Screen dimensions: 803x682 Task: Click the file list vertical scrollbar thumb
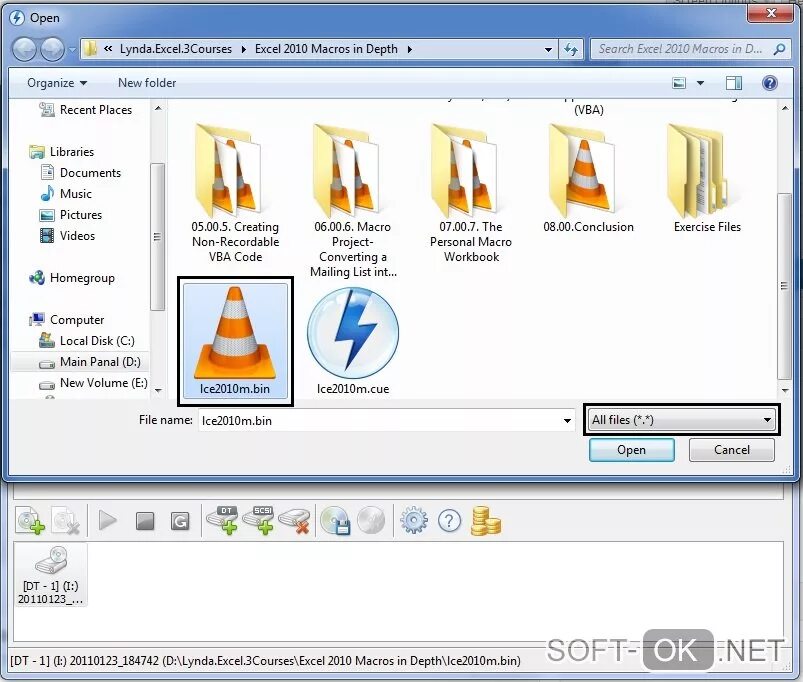pos(784,286)
